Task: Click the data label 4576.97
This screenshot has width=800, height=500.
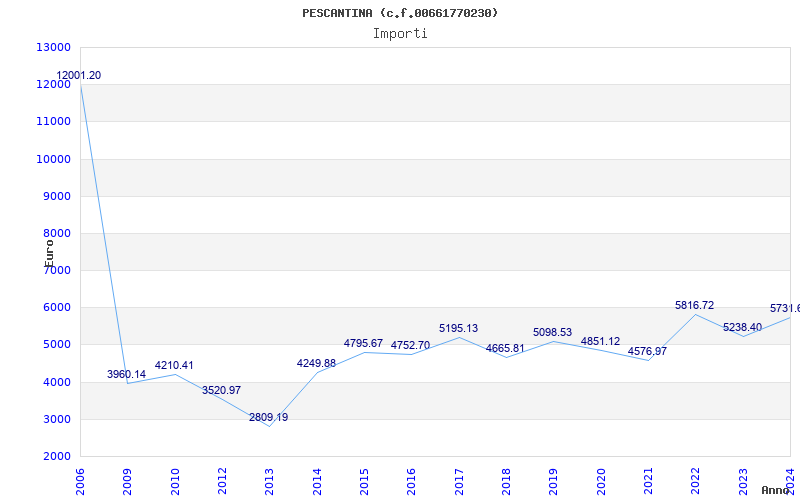Action: coord(647,352)
